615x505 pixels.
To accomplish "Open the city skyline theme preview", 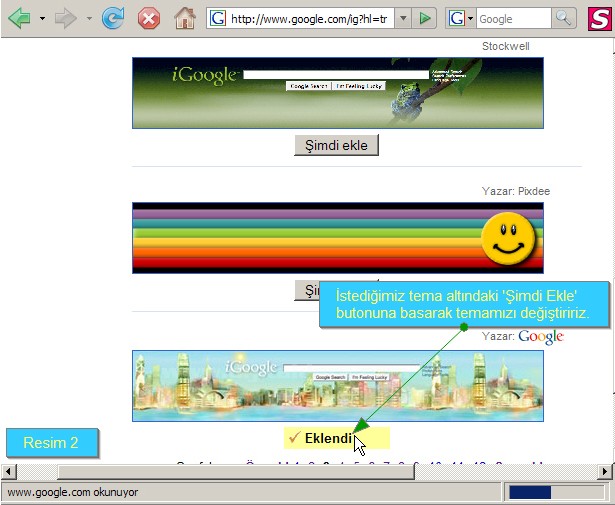I will 338,386.
